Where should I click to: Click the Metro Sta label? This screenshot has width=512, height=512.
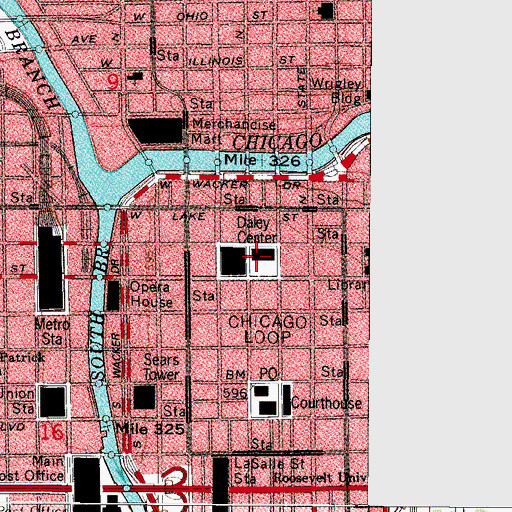pos(52,332)
